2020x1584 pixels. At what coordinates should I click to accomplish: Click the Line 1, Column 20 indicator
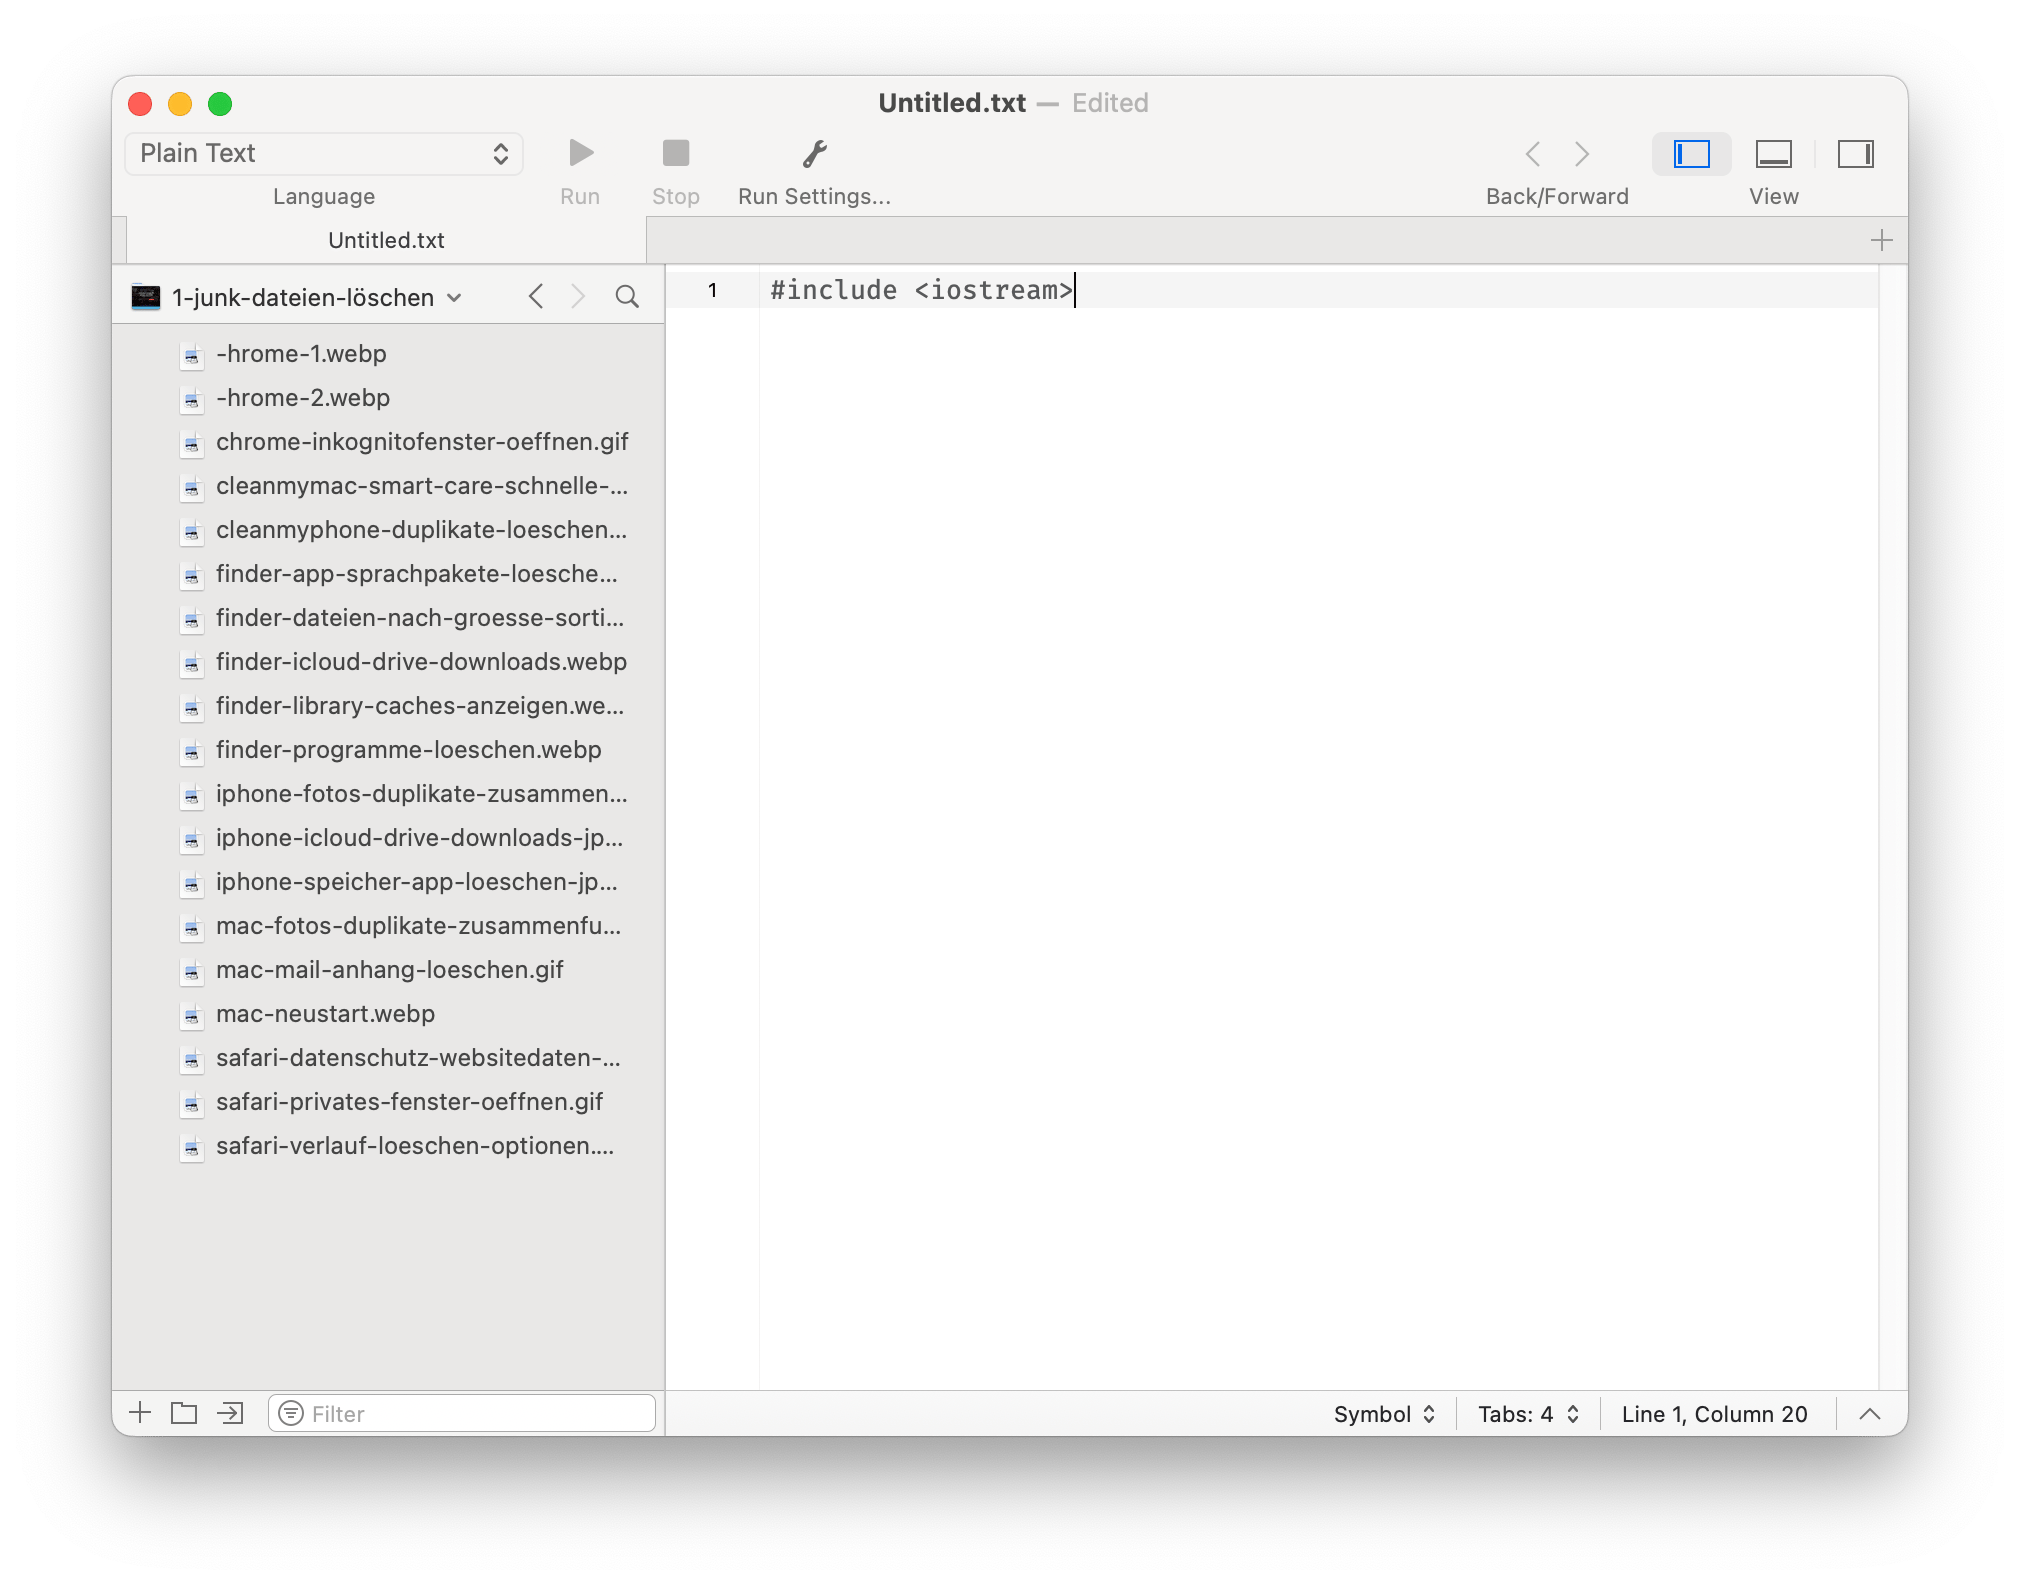pyautogui.click(x=1714, y=1414)
